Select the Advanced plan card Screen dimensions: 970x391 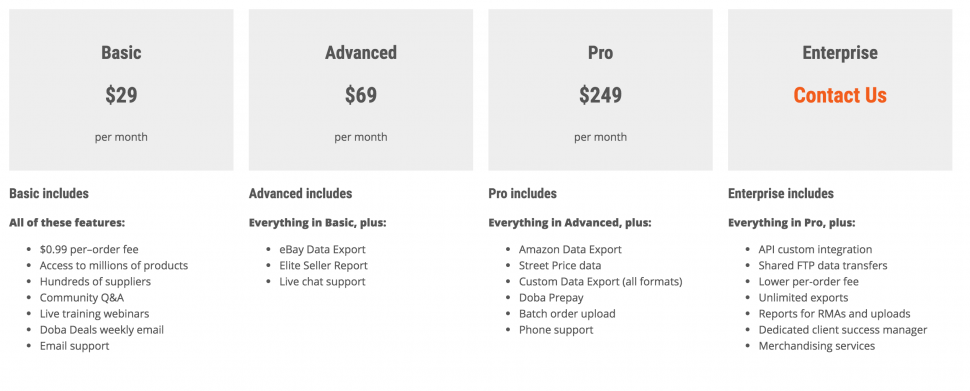pos(361,90)
